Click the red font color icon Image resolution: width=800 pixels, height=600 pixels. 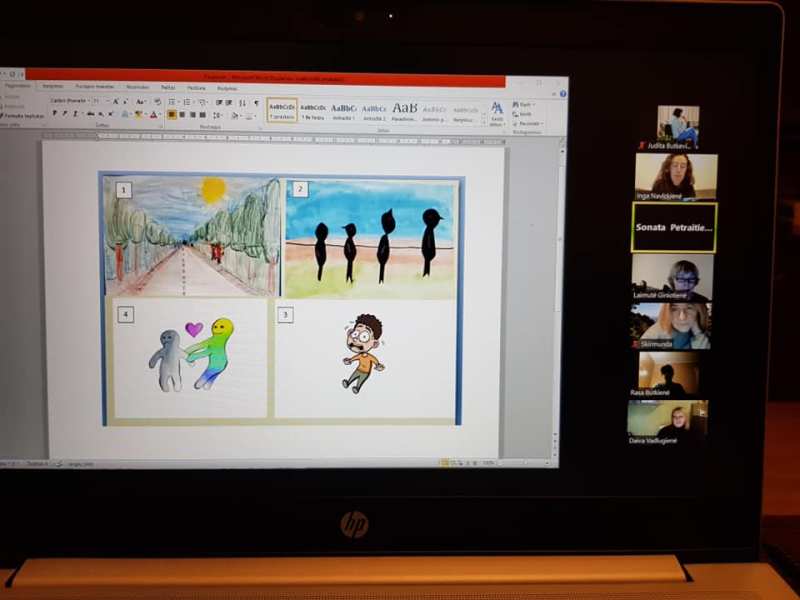(x=154, y=115)
